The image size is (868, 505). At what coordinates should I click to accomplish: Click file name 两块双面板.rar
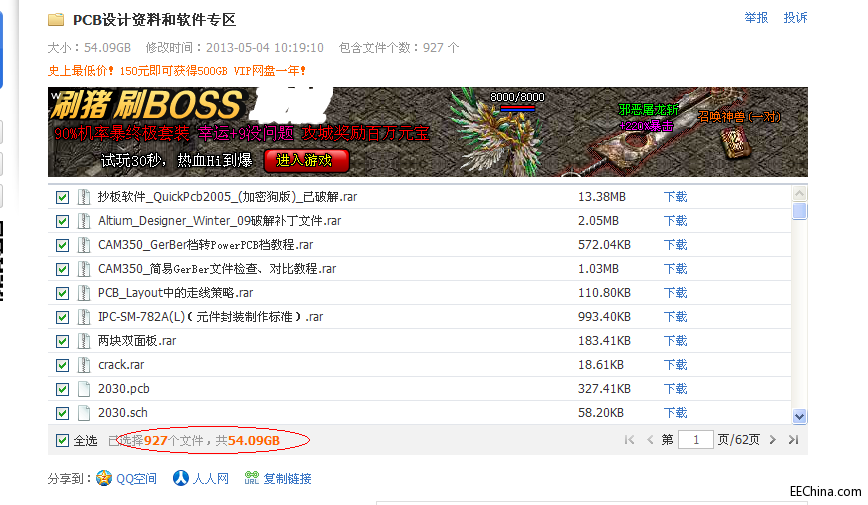click(x=137, y=341)
